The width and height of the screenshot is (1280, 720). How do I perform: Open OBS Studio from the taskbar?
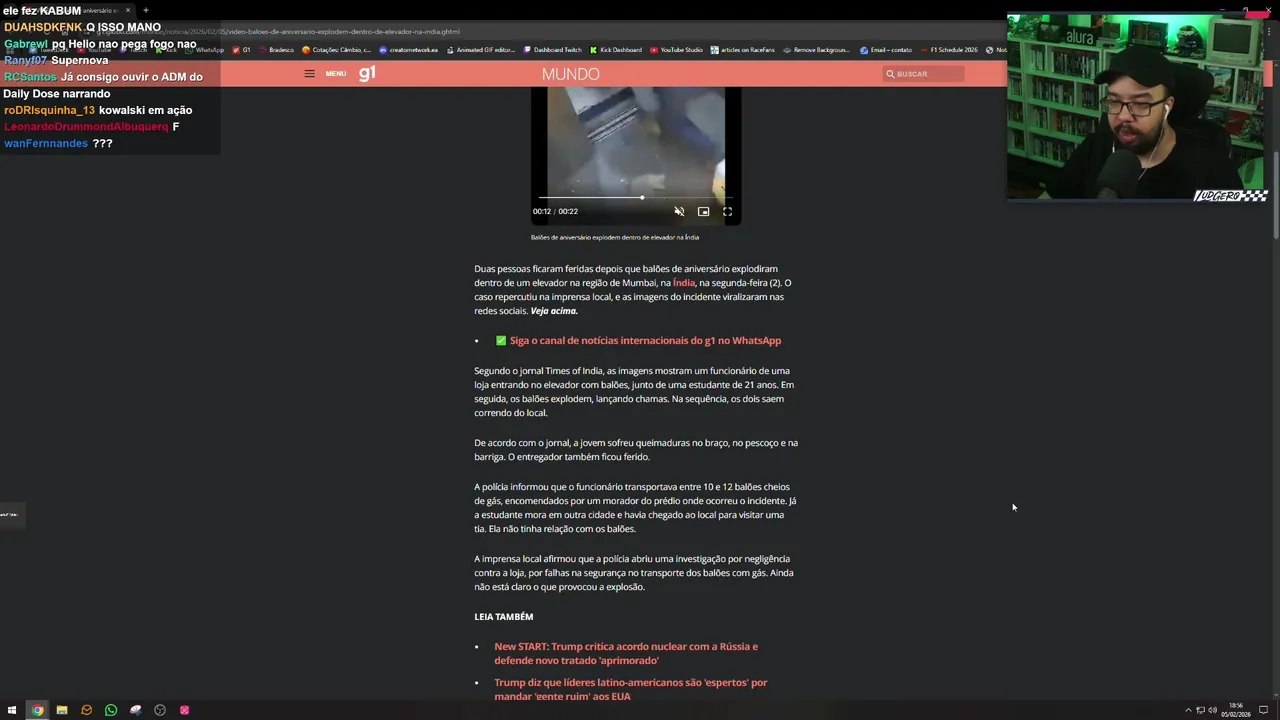(160, 710)
